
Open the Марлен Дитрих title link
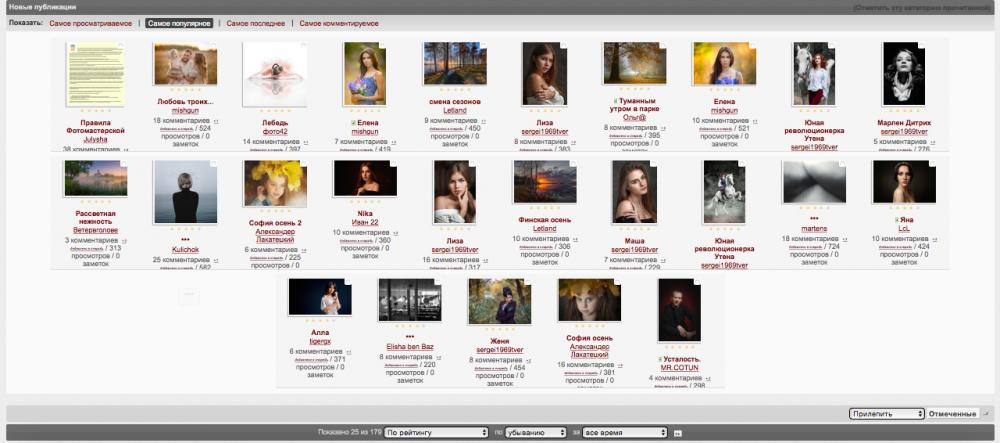point(904,123)
